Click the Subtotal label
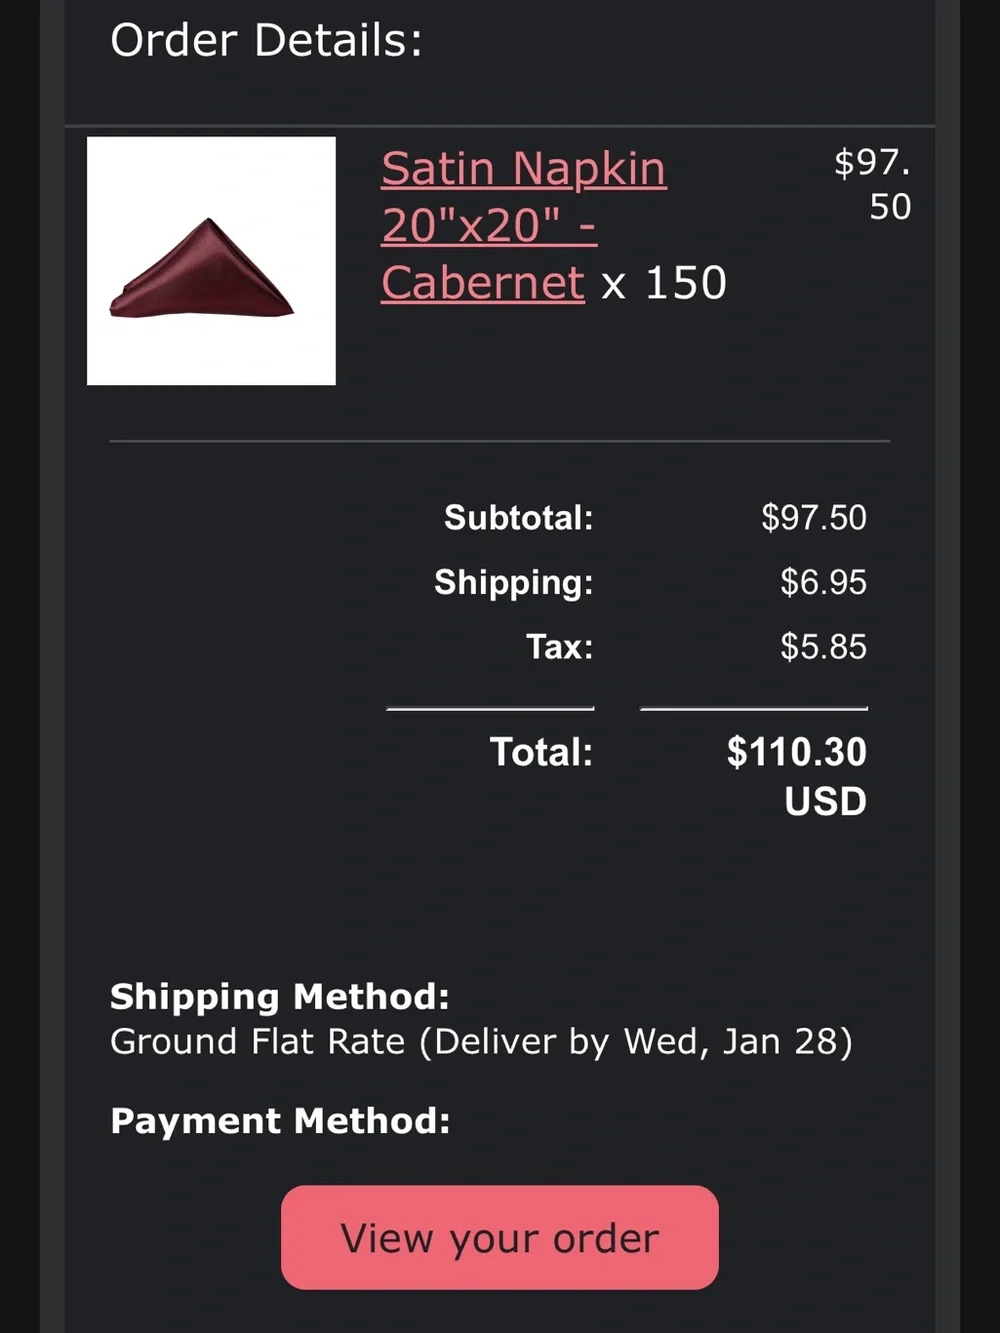 [x=518, y=517]
